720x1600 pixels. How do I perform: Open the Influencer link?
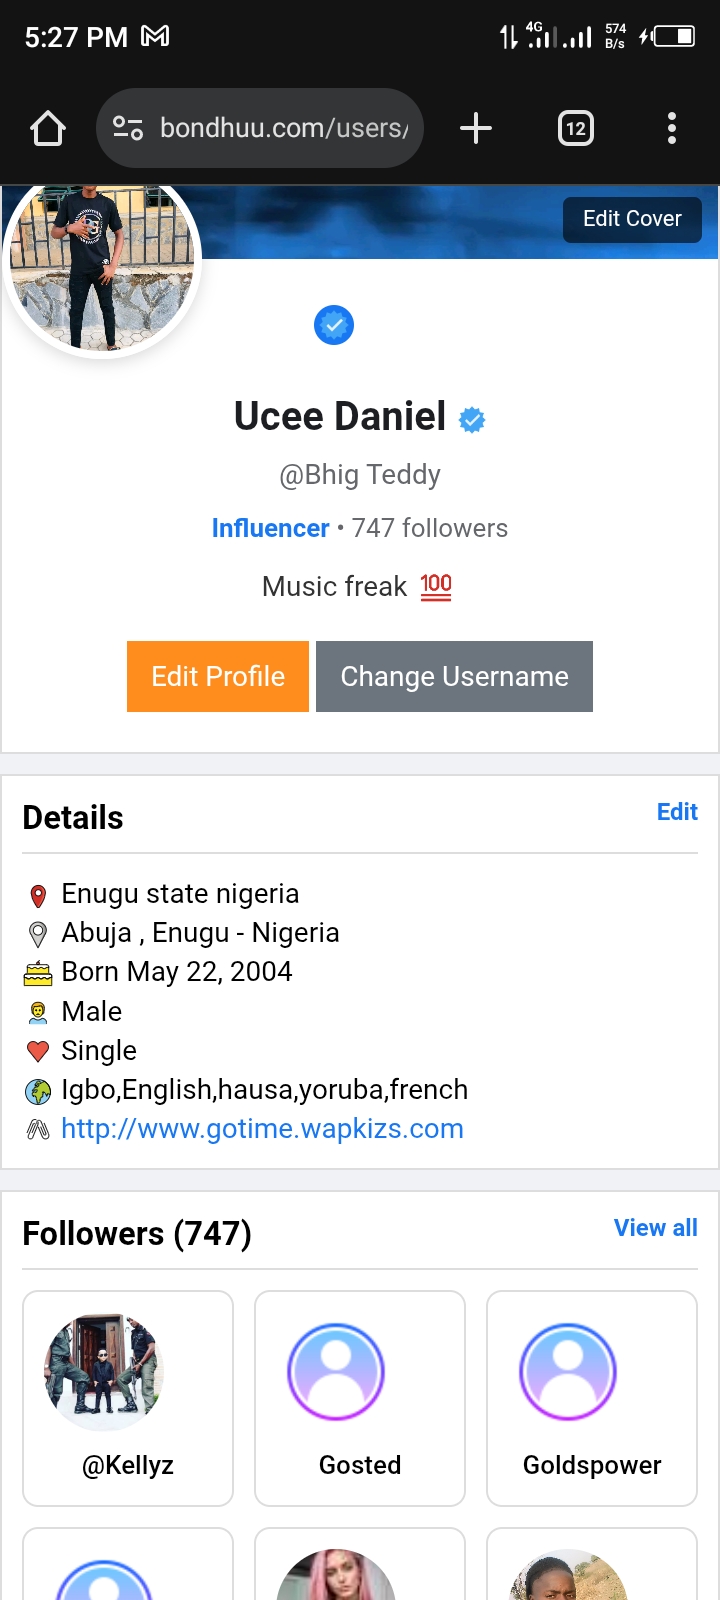click(x=270, y=528)
